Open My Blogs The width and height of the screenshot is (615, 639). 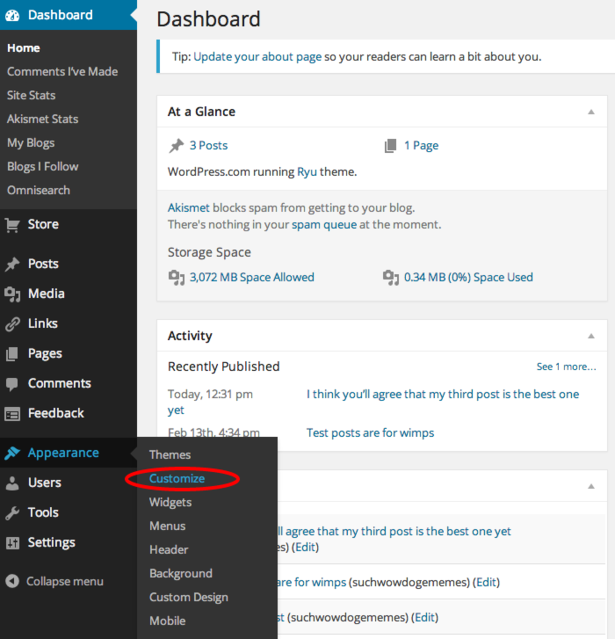tap(31, 143)
